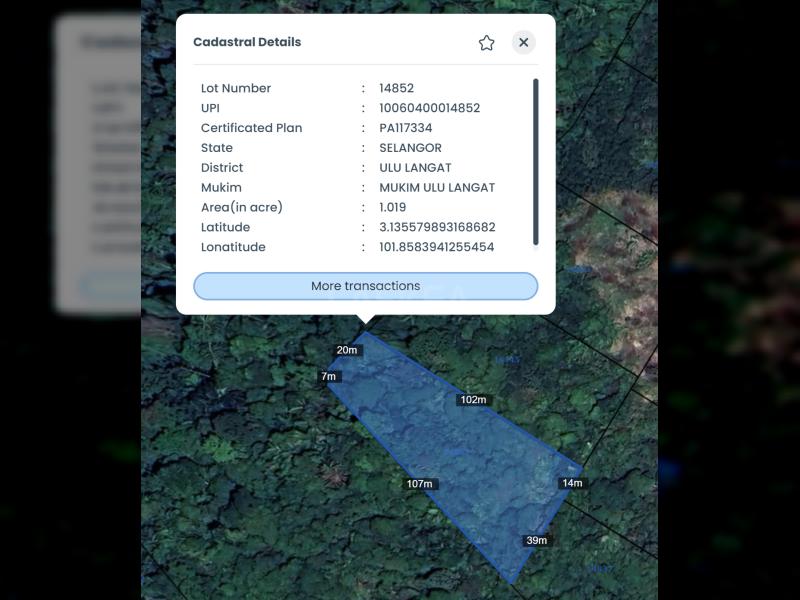Click the Latitude value 3.135579893168682
This screenshot has height=600, width=800.
[x=437, y=227]
